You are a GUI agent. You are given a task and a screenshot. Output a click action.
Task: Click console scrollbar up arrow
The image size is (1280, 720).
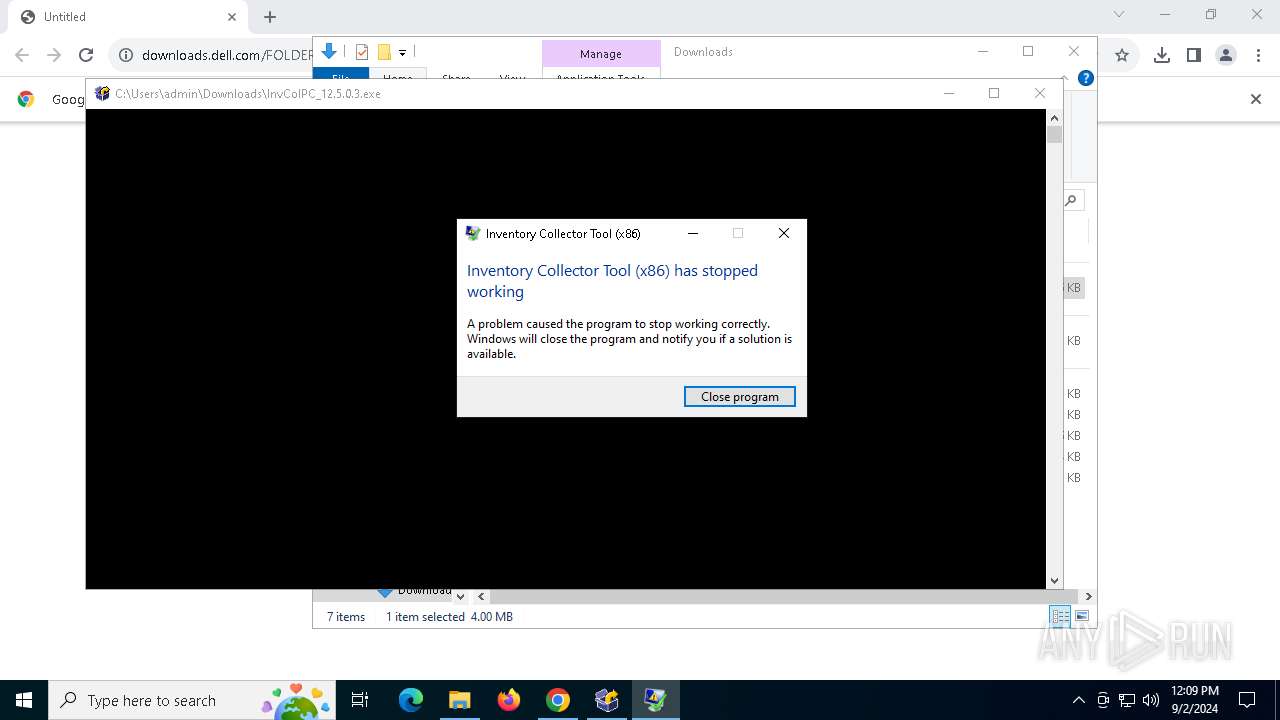tap(1054, 118)
